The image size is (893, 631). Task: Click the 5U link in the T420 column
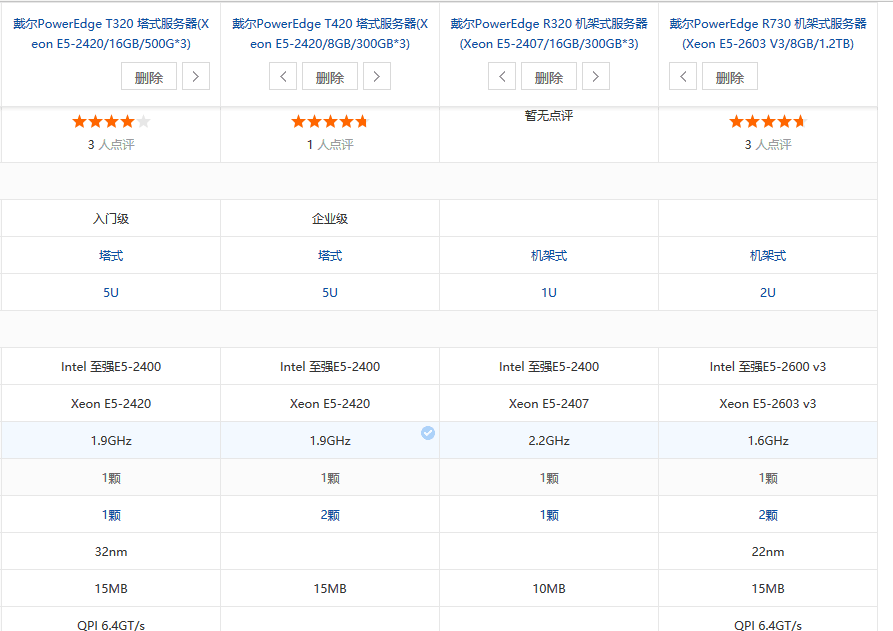(330, 293)
